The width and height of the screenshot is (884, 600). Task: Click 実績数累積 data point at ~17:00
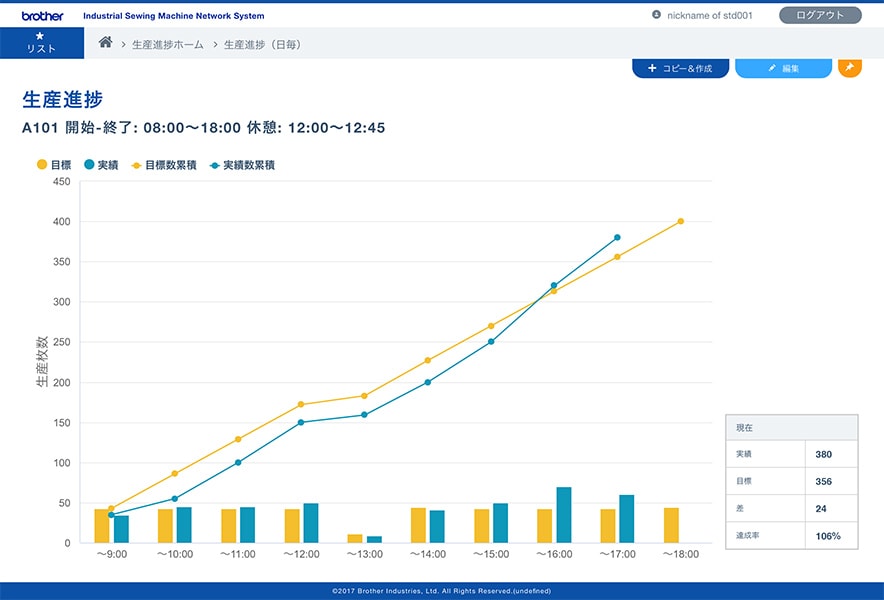tap(617, 237)
